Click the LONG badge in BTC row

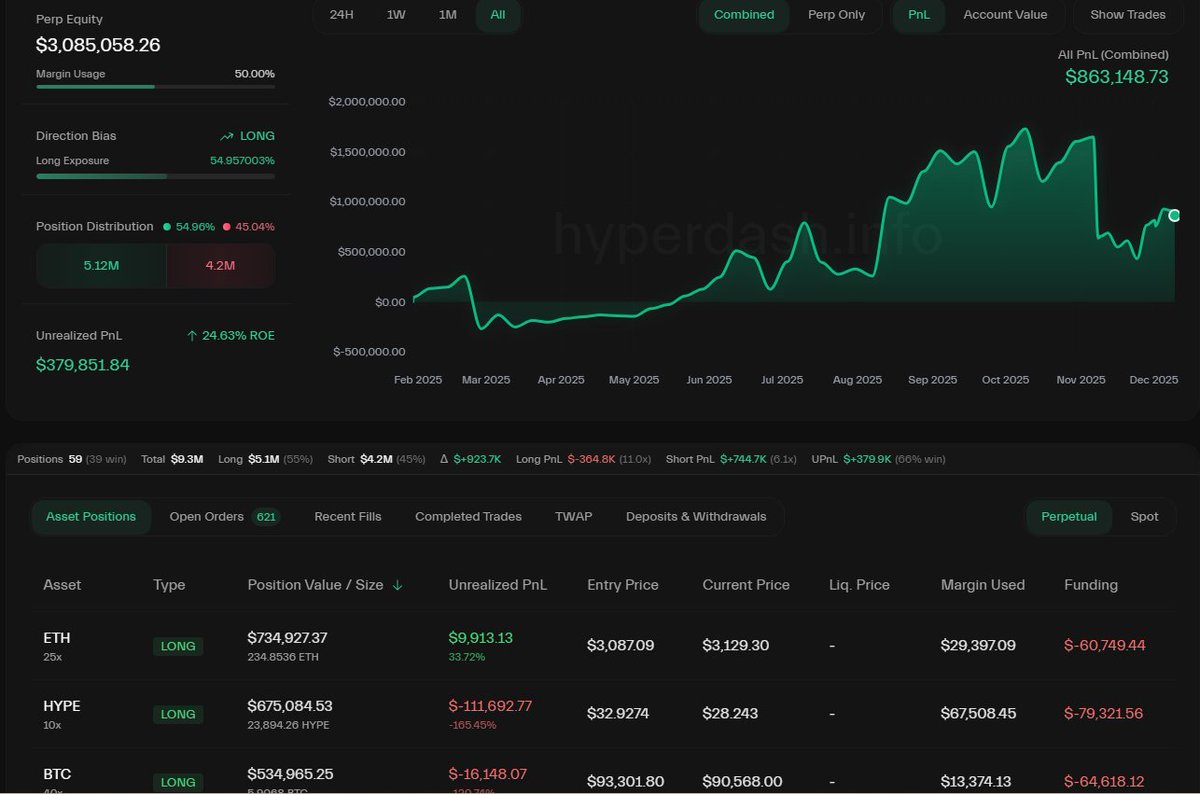(x=178, y=782)
